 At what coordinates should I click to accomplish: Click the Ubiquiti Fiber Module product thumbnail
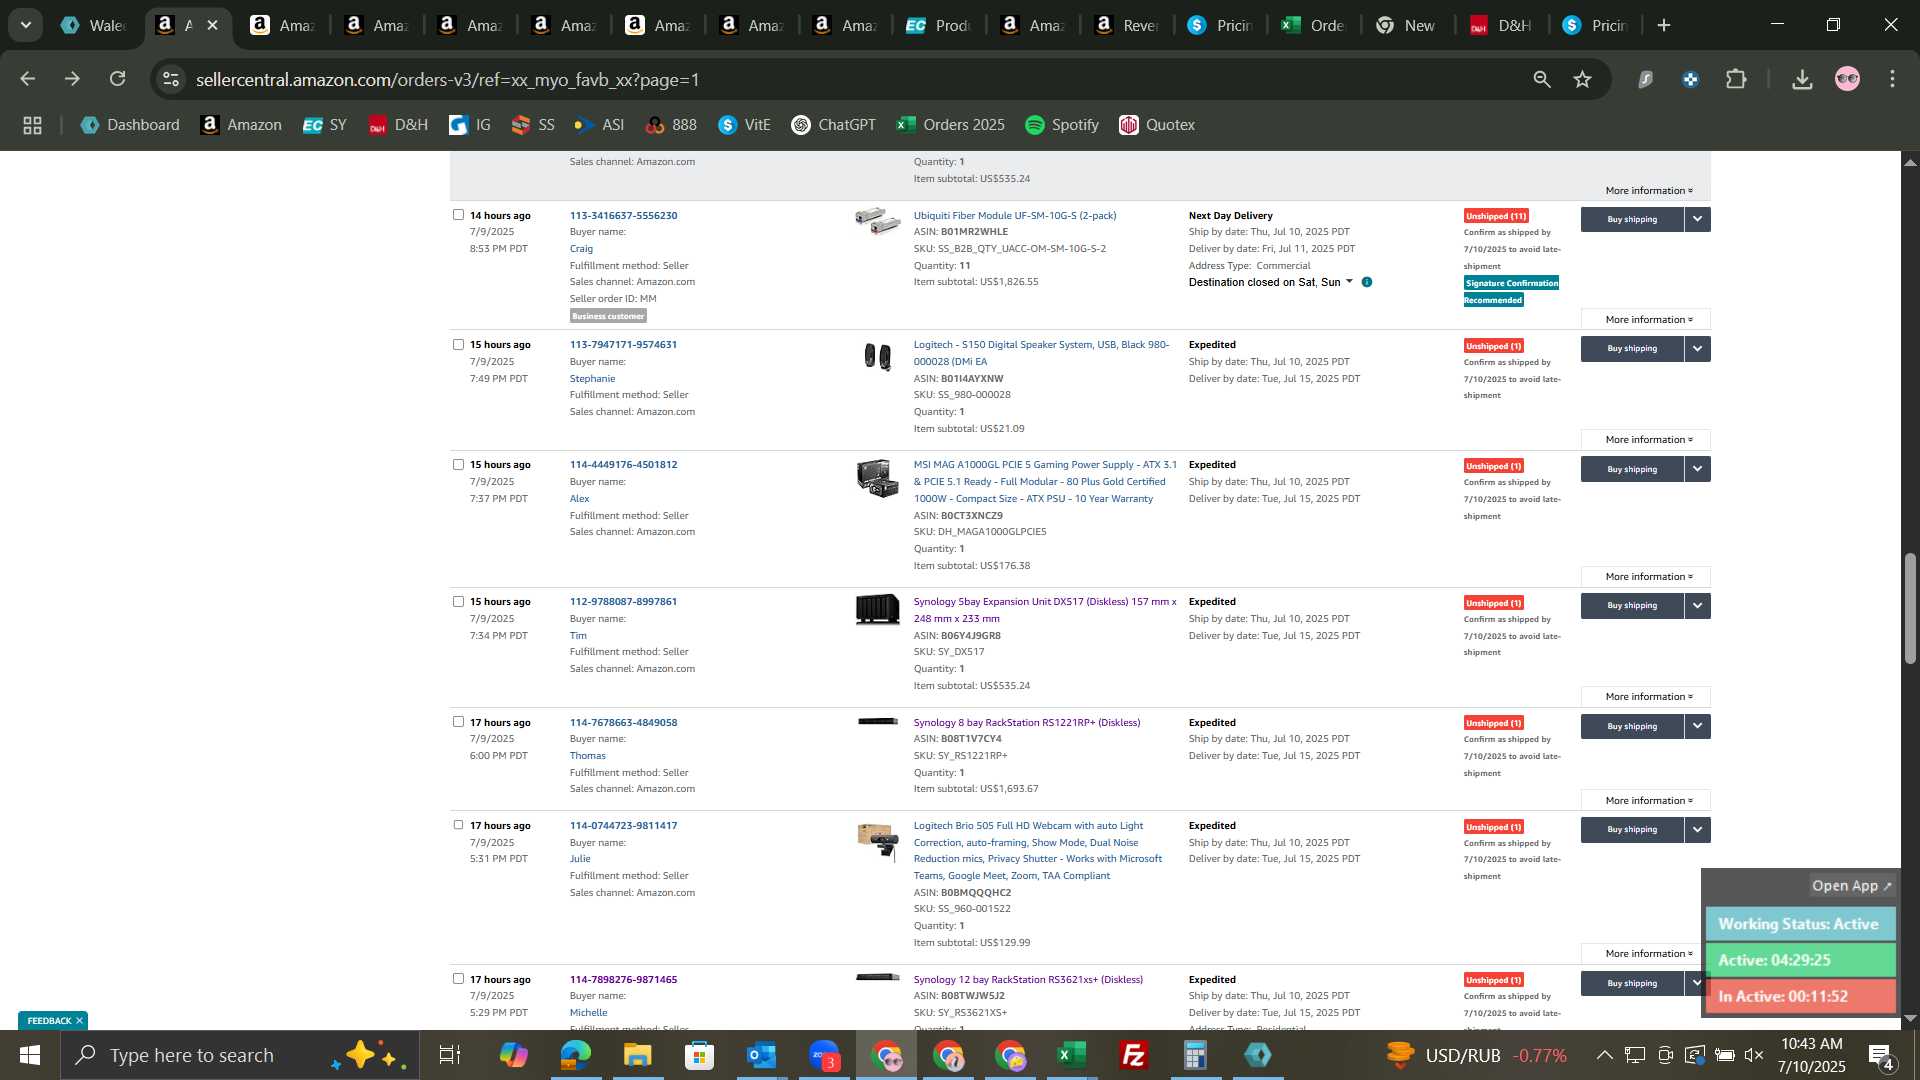click(x=877, y=221)
